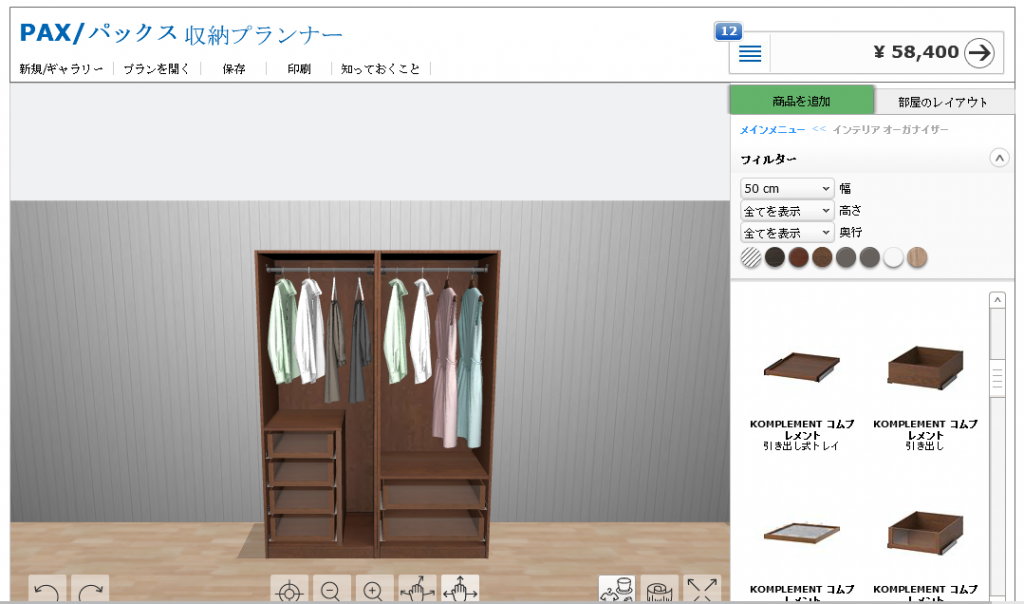Zoom in on the 3D wardrobe view
The height and width of the screenshot is (604, 1024).
(374, 590)
